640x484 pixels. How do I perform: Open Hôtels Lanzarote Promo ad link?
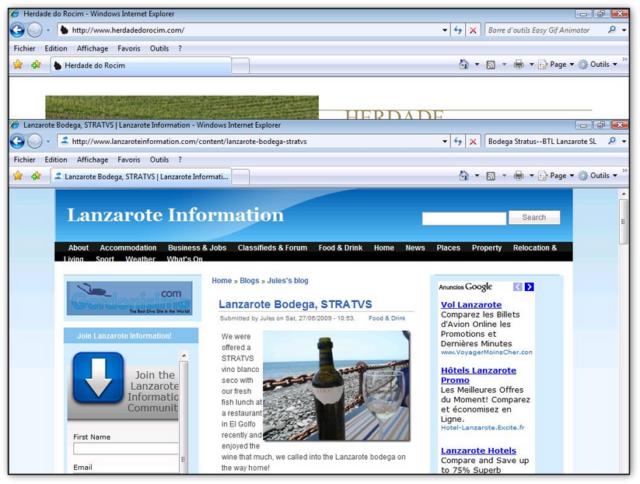[x=478, y=375]
